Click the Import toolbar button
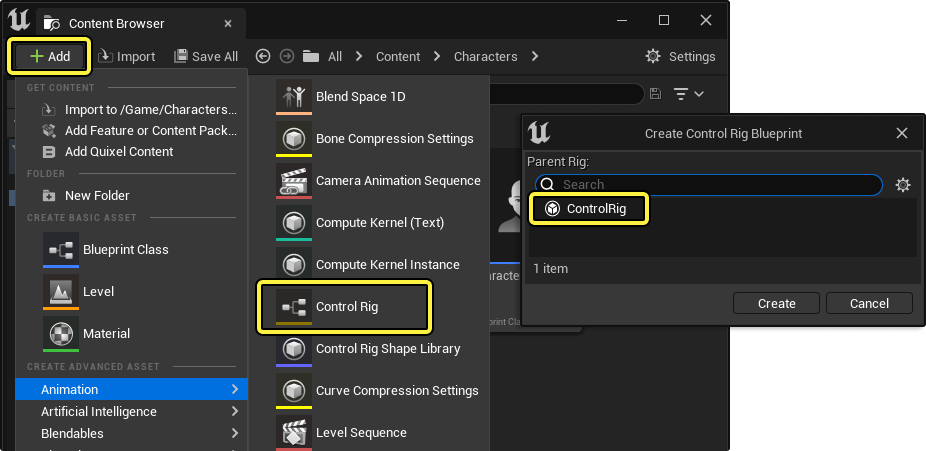The image size is (926, 451). tap(126, 57)
